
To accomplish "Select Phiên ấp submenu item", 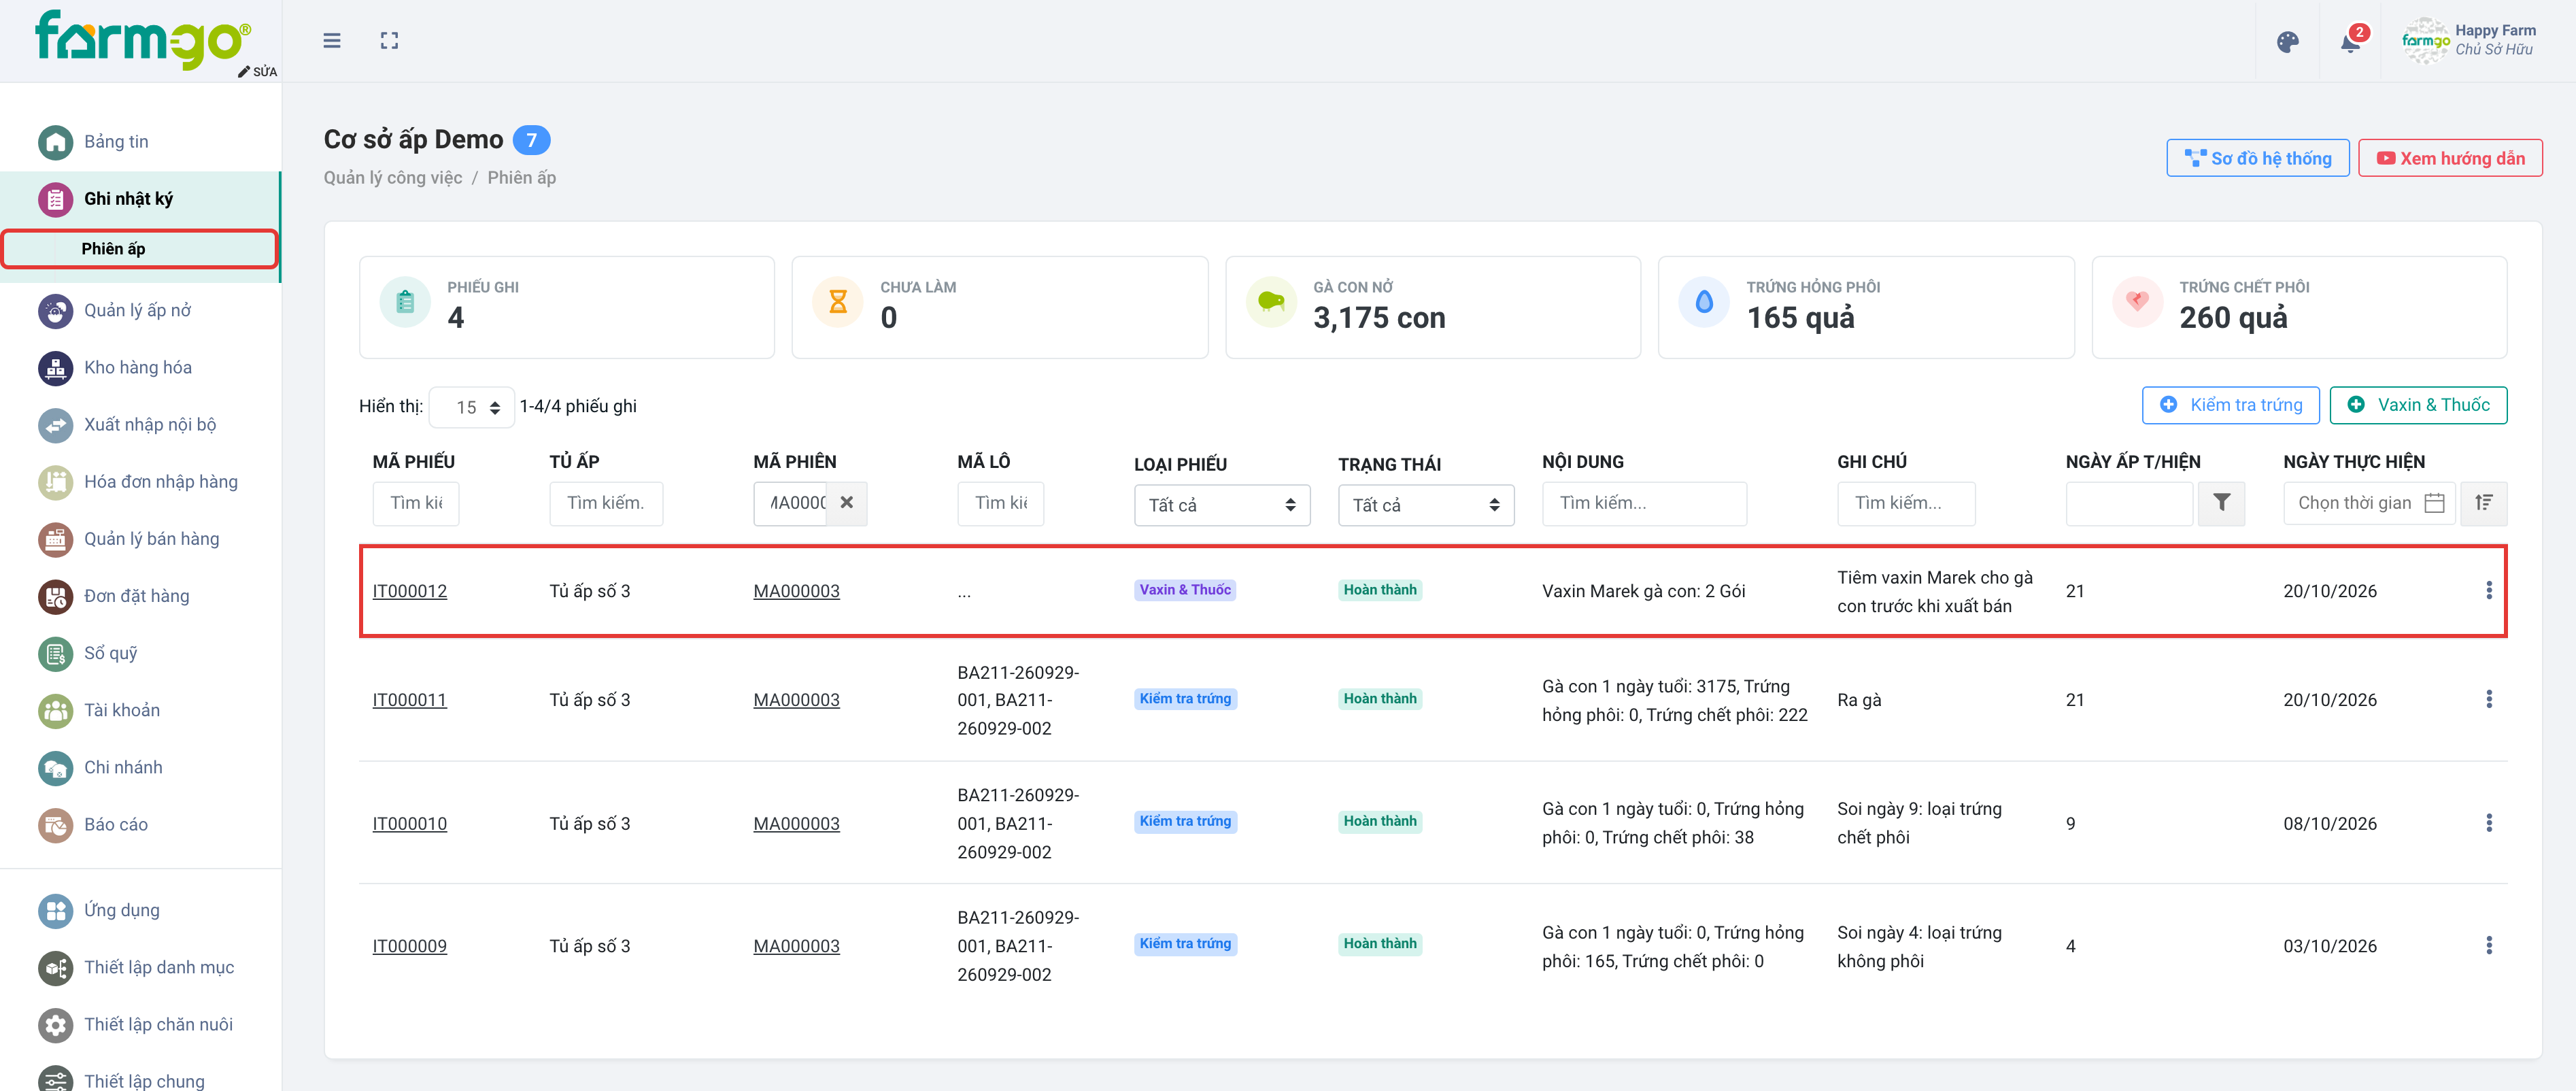I will click(x=139, y=249).
